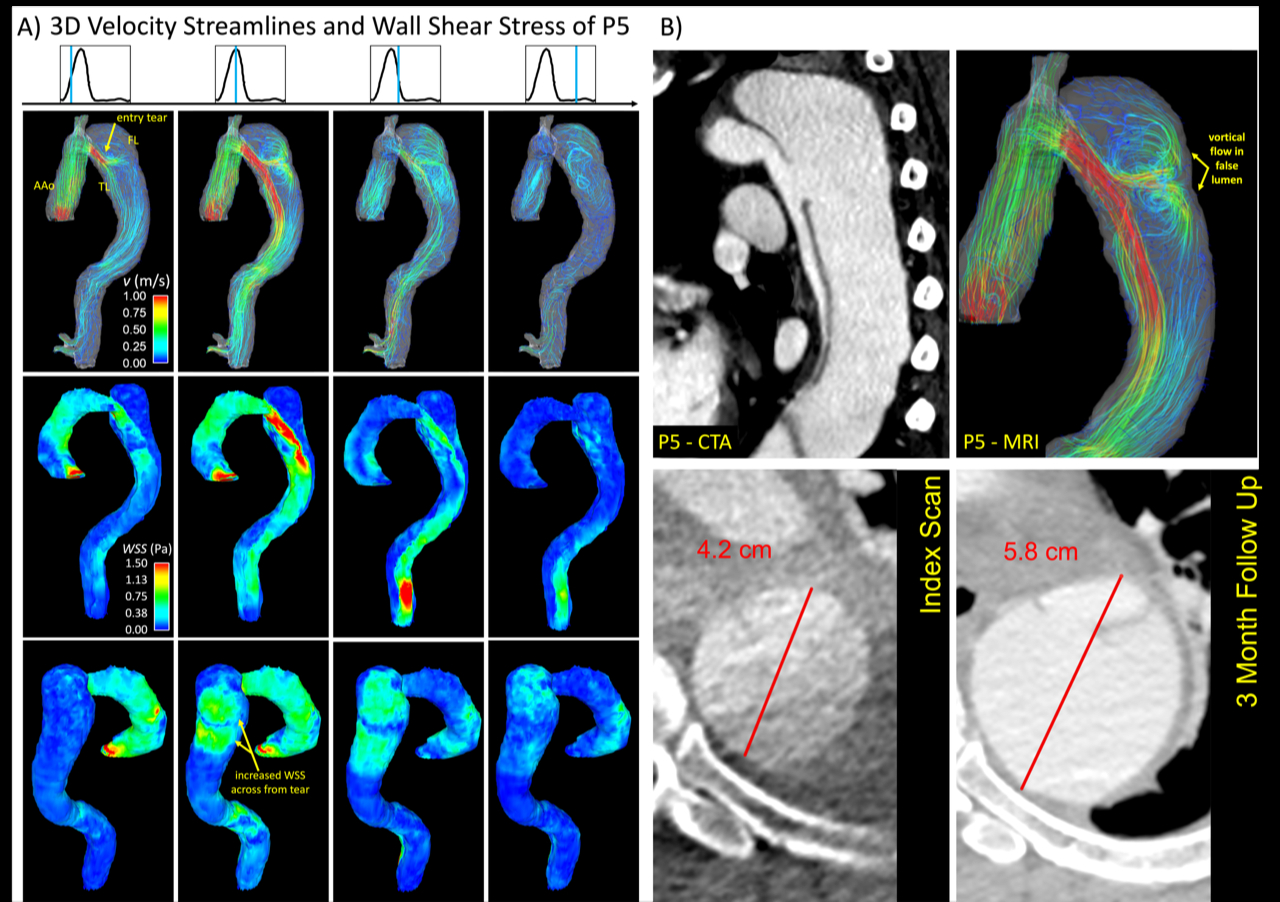Click the velocity v (m/s) color bar

click(157, 327)
